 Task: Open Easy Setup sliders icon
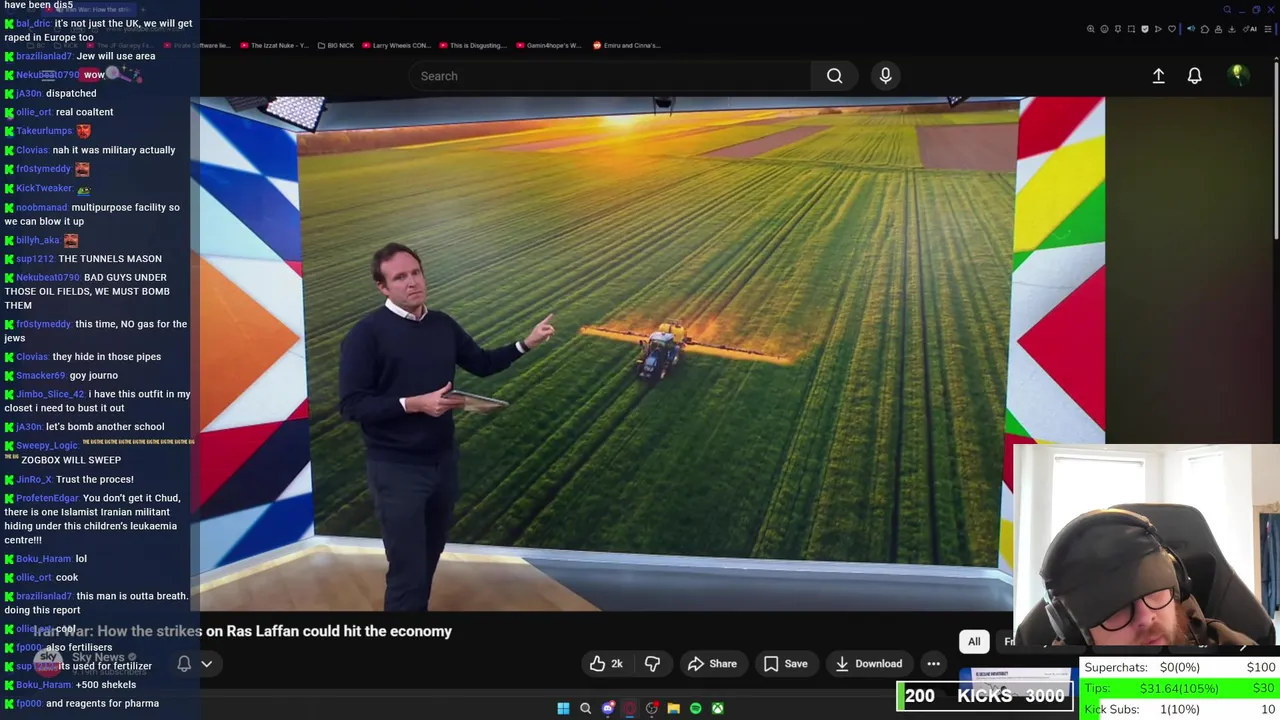click(1268, 29)
